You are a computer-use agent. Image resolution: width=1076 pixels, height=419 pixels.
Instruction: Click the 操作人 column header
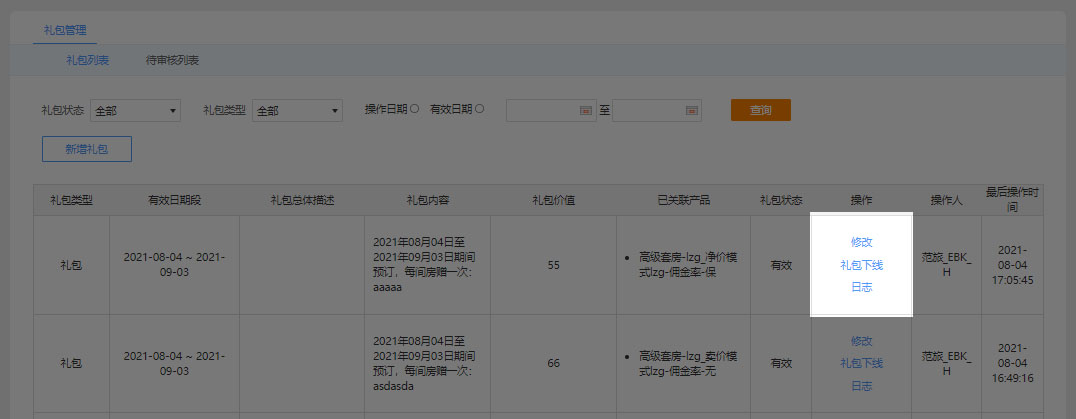(946, 200)
